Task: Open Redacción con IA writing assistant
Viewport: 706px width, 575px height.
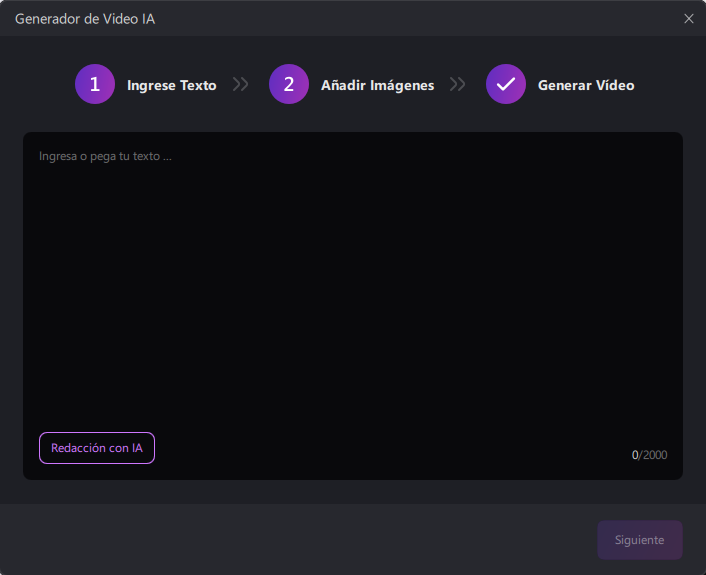Action: tap(97, 448)
